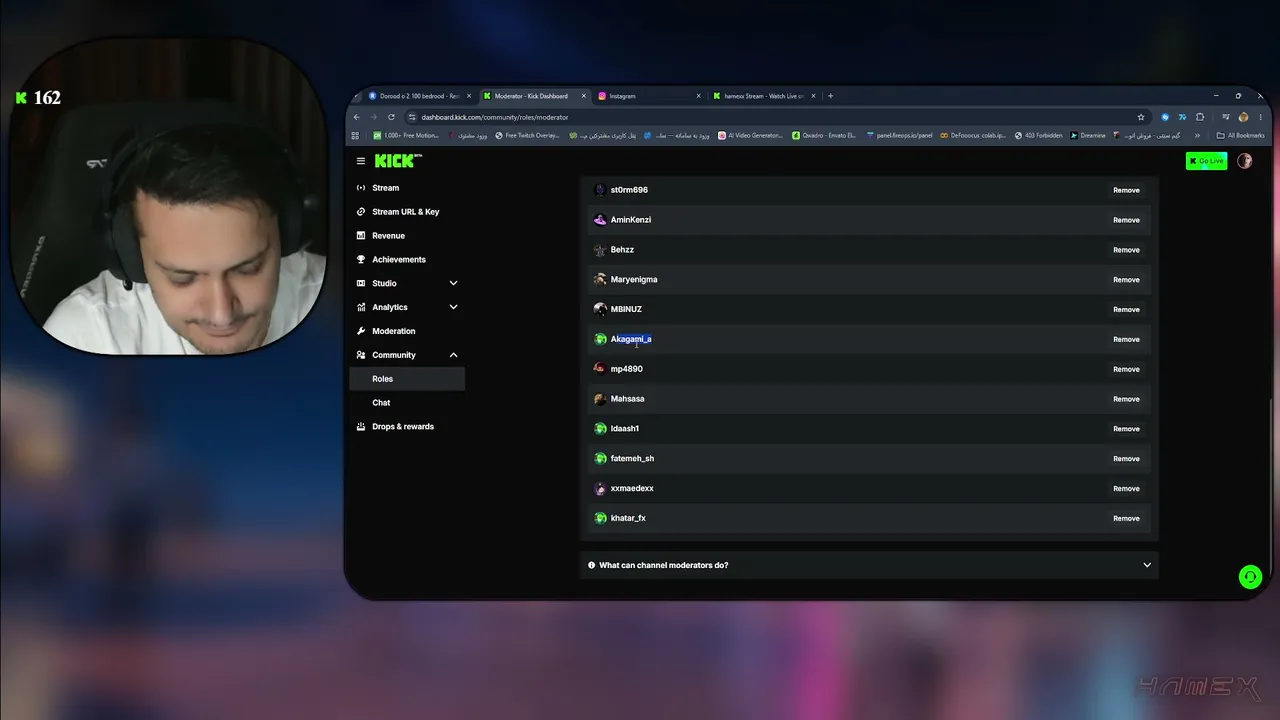This screenshot has width=1280, height=720.
Task: Click the green Go Live button
Action: tap(1206, 161)
